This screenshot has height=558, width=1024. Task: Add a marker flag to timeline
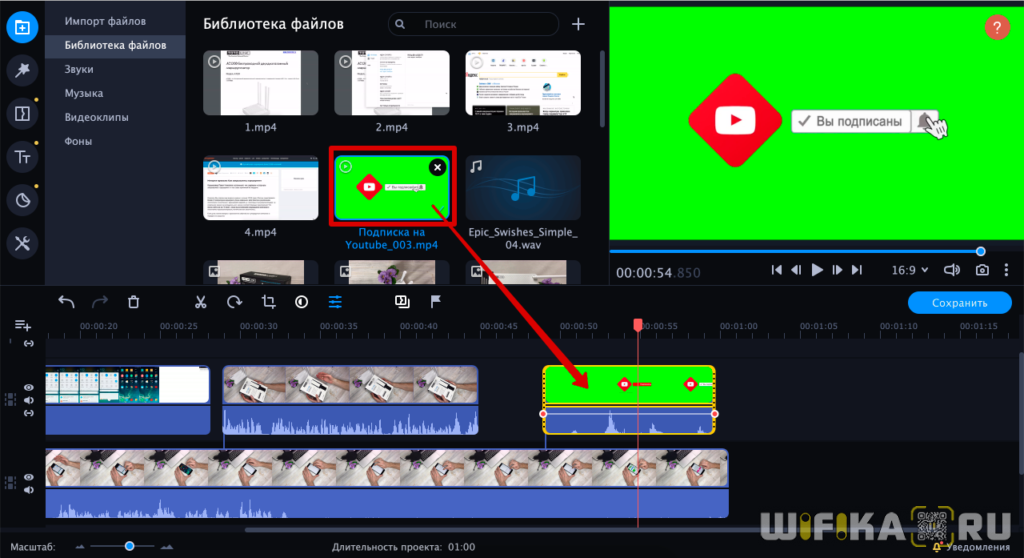tap(436, 301)
